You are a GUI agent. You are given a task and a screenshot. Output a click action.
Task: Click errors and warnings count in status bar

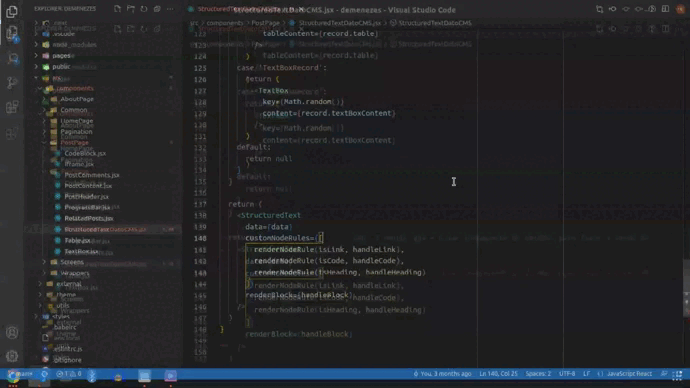tap(69, 374)
